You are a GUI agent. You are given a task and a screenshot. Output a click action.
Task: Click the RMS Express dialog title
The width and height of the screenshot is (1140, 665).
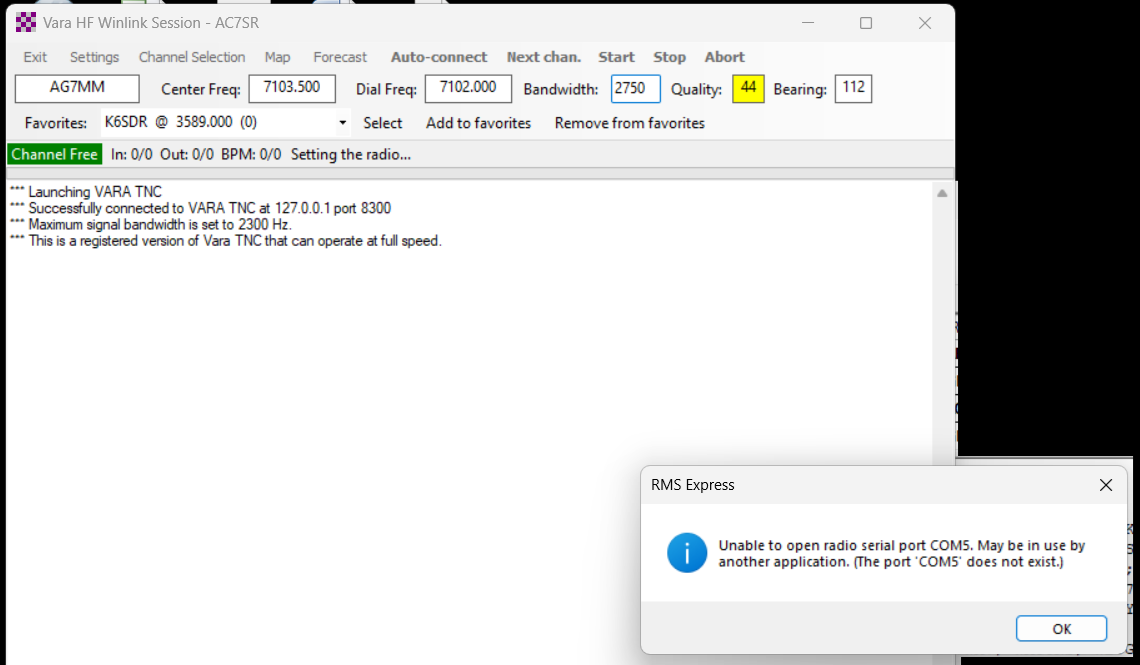(693, 485)
